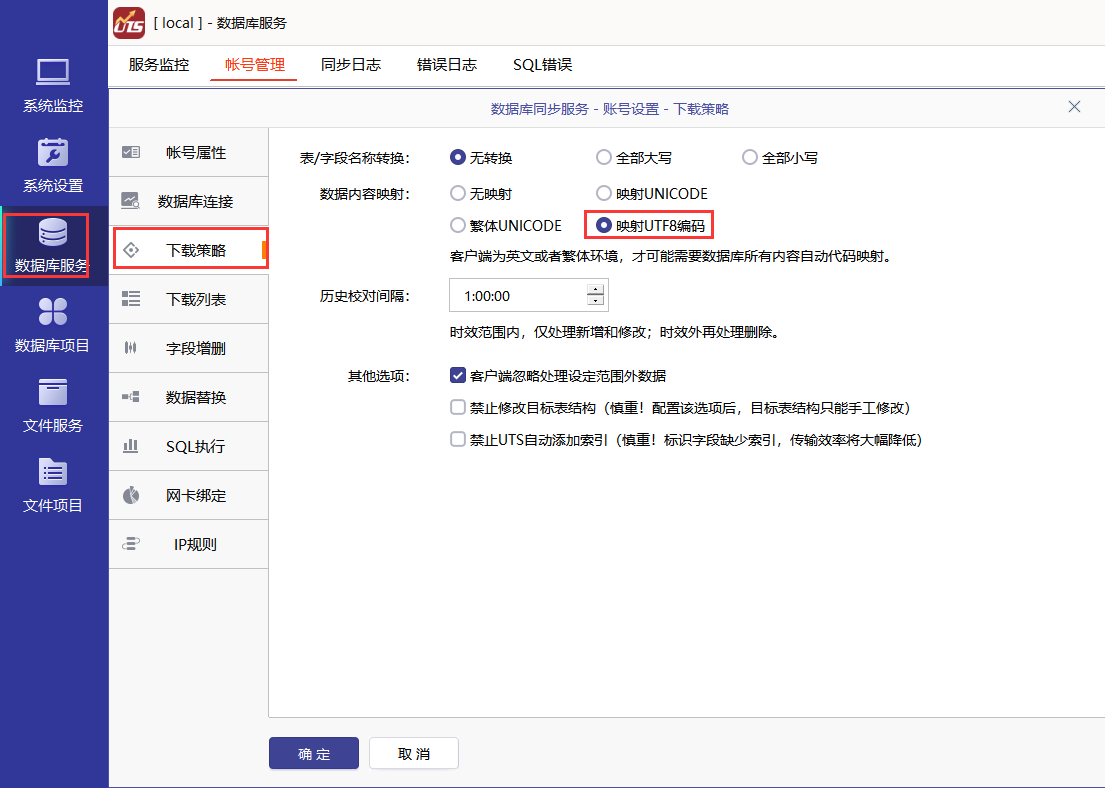Open 帐号属性 settings page
This screenshot has width=1105, height=788.
point(189,152)
